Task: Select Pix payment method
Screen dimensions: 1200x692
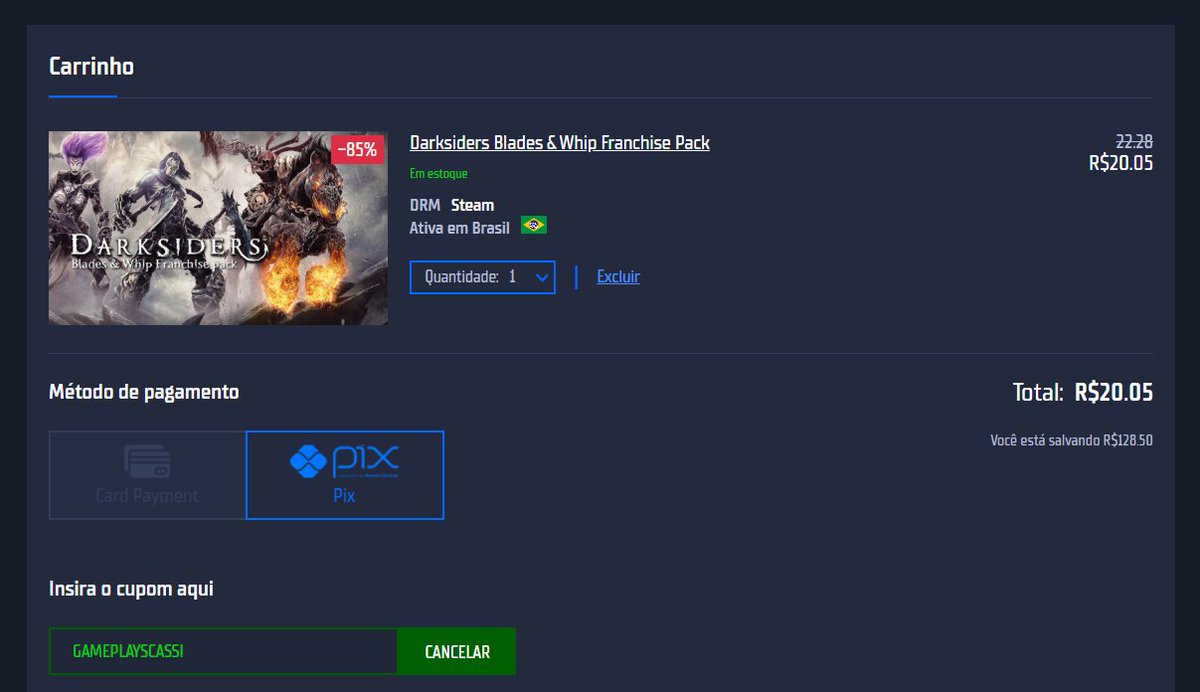Action: point(344,475)
